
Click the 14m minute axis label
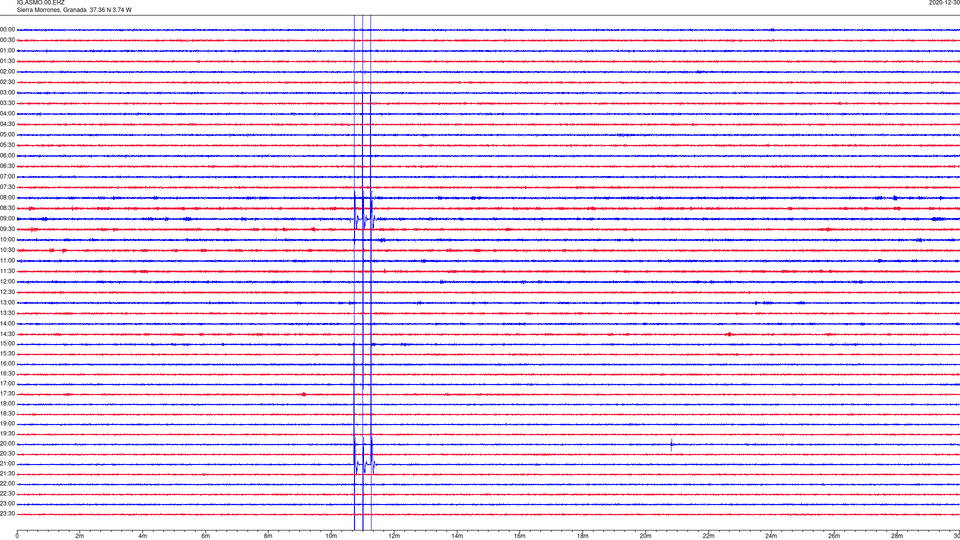pyautogui.click(x=457, y=536)
